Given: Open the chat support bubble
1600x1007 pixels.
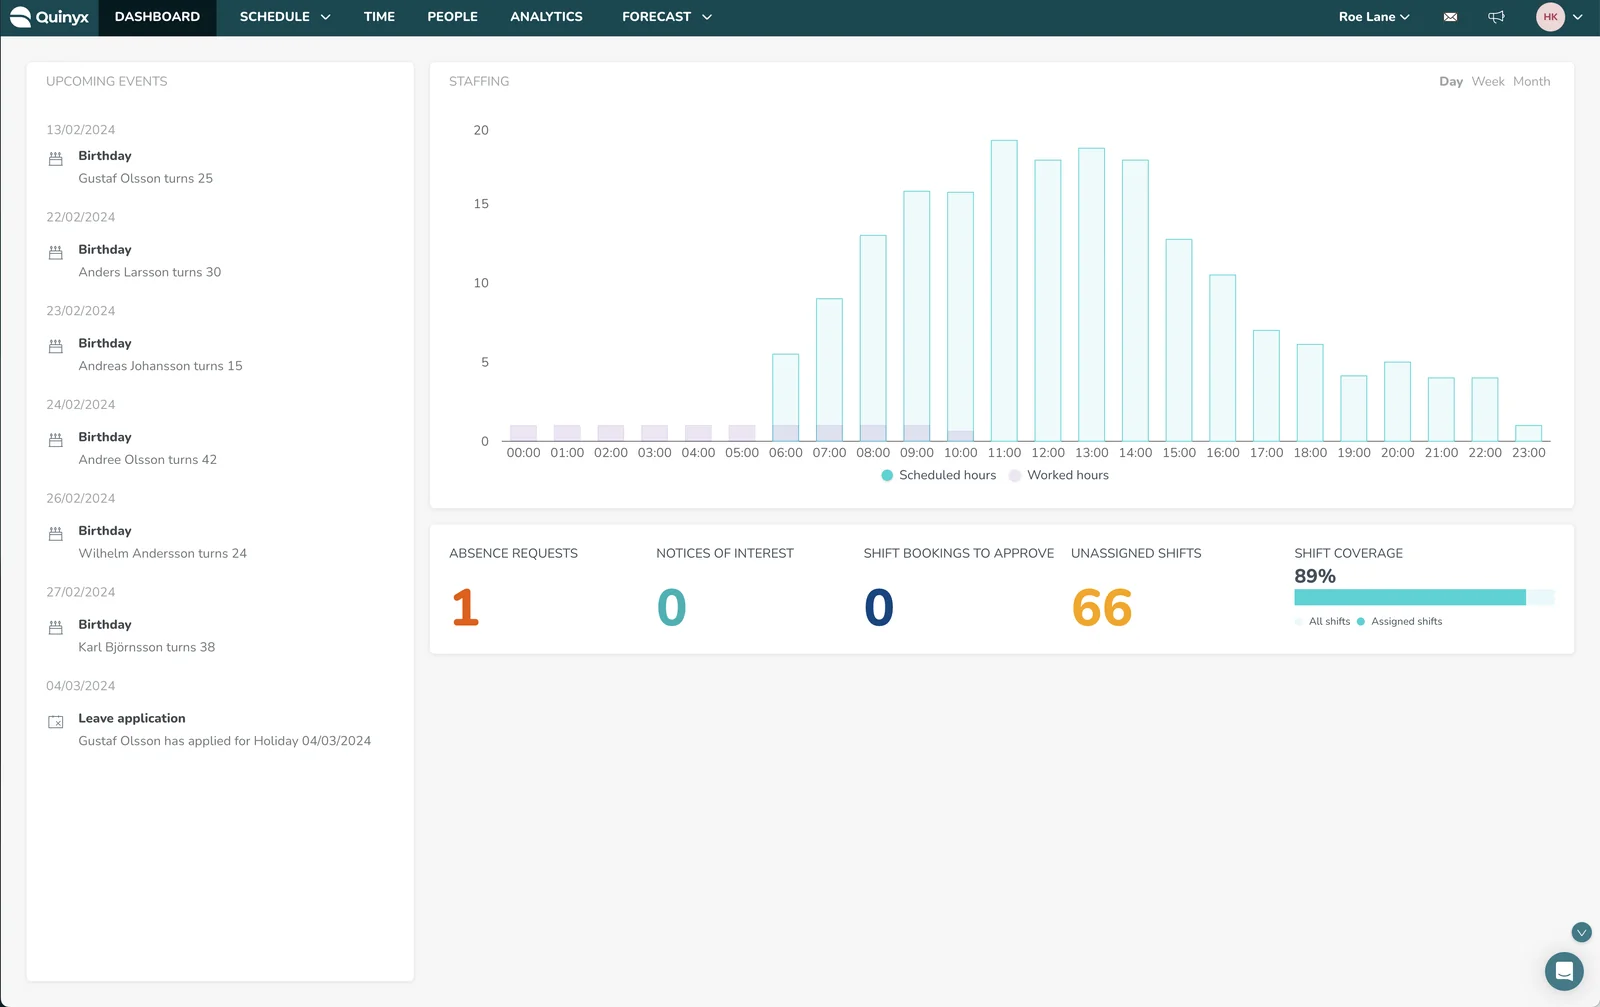Looking at the screenshot, I should pos(1564,970).
